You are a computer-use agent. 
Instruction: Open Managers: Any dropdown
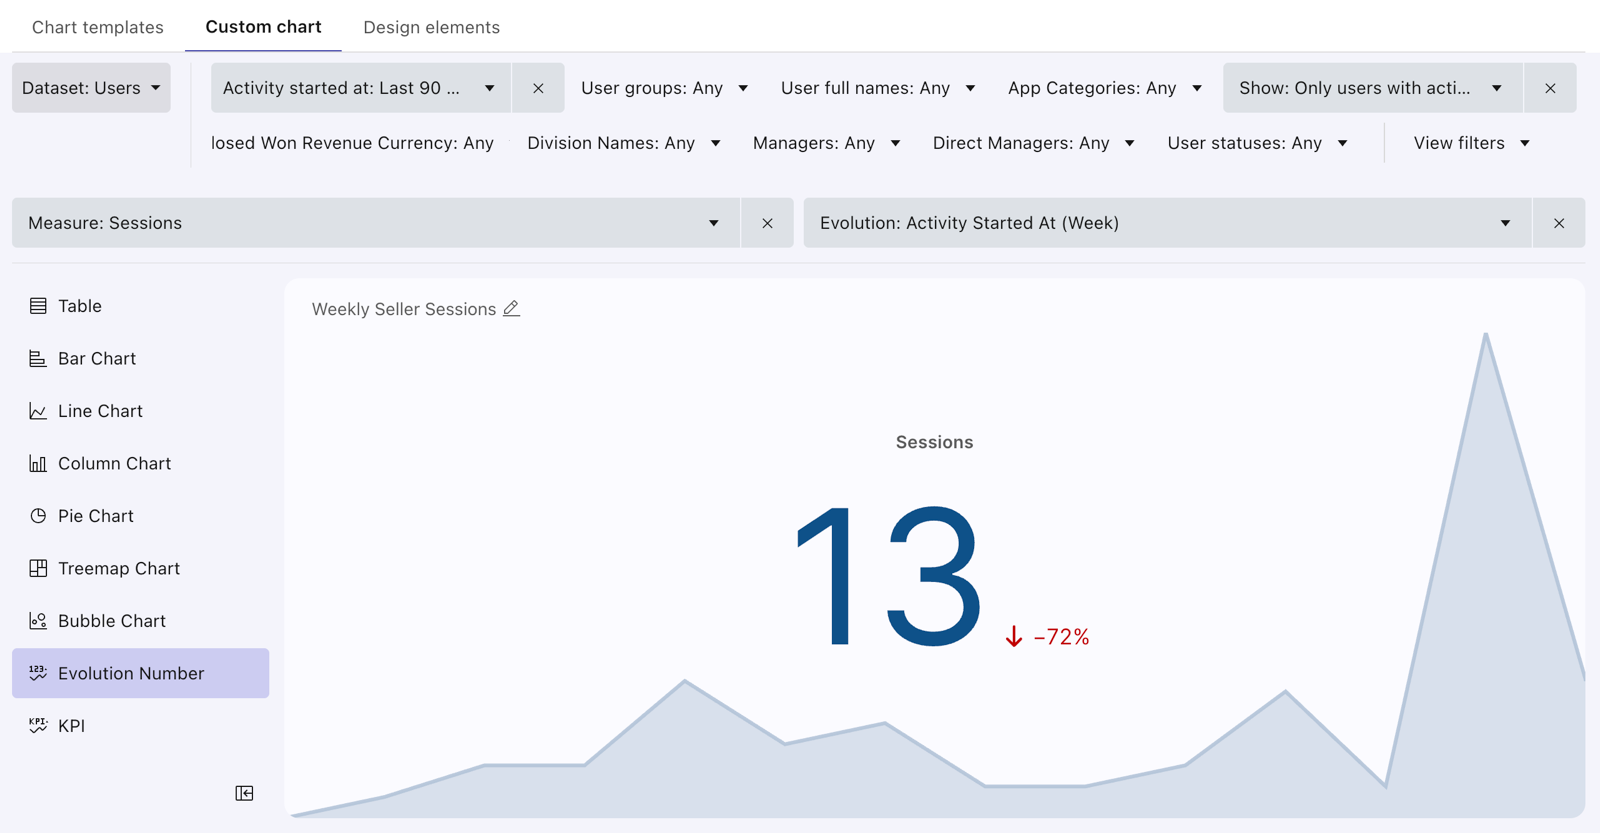pos(827,143)
